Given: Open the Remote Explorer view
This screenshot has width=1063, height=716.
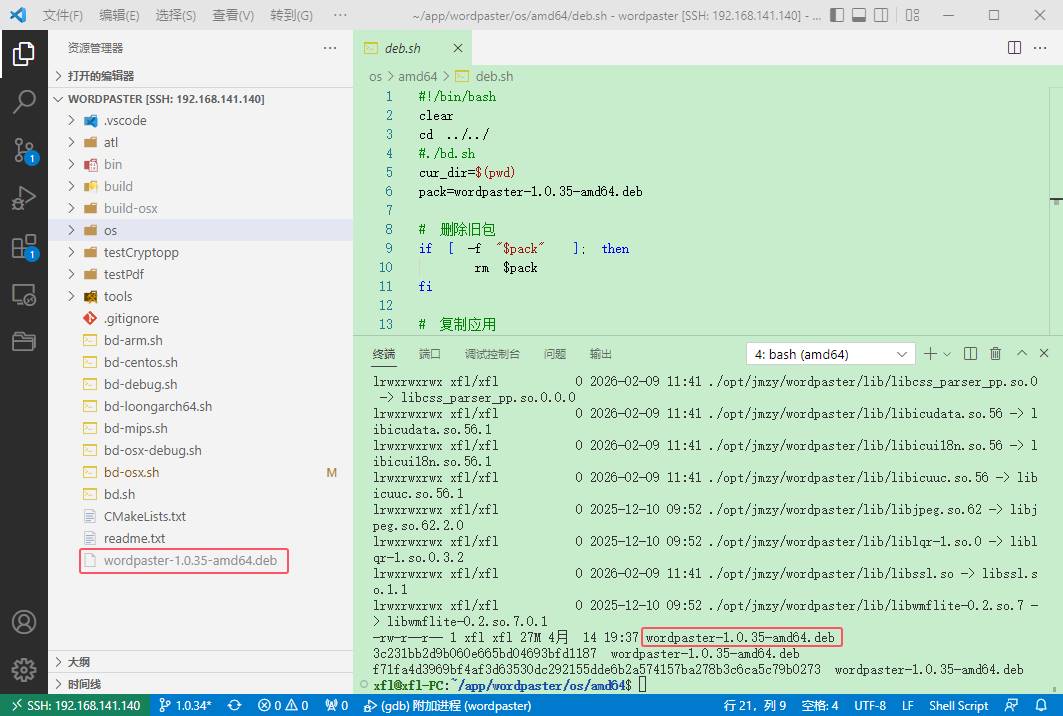Looking at the screenshot, I should pos(24,295).
